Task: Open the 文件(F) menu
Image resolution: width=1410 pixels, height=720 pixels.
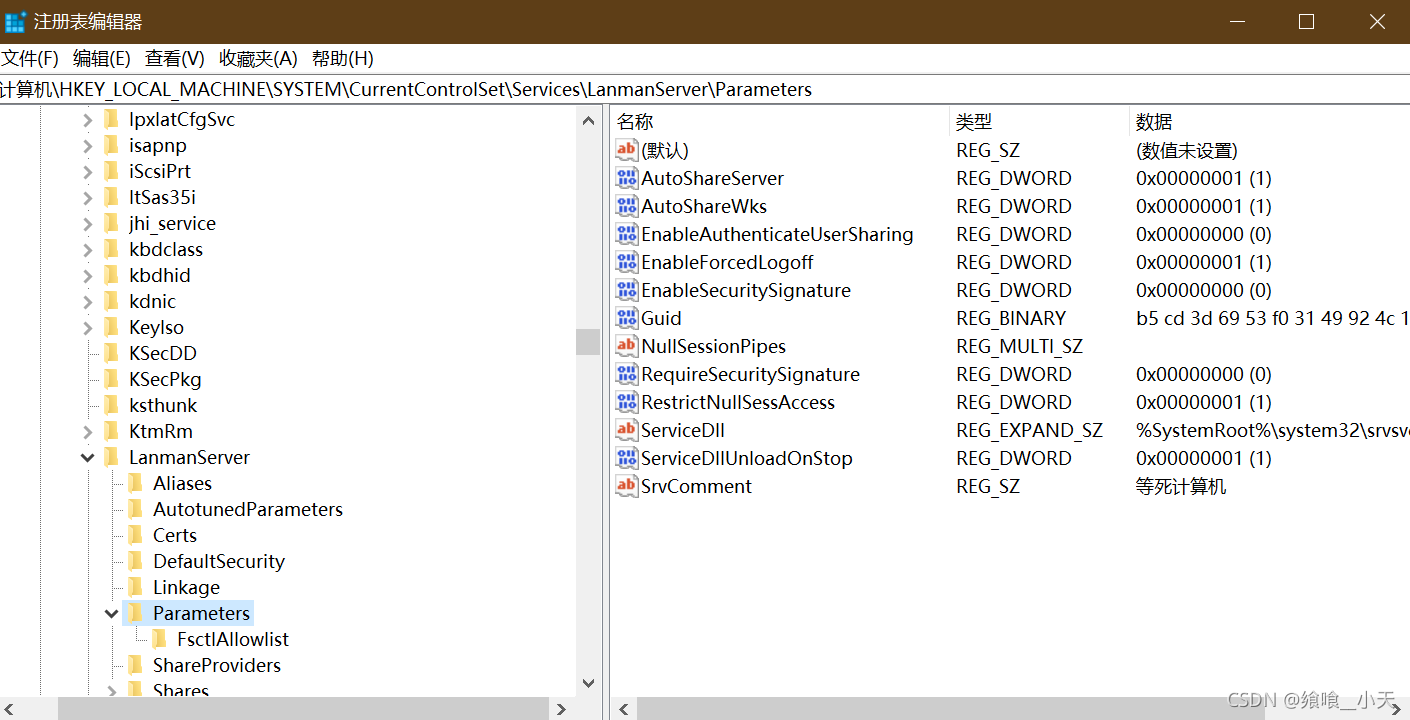Action: point(30,59)
